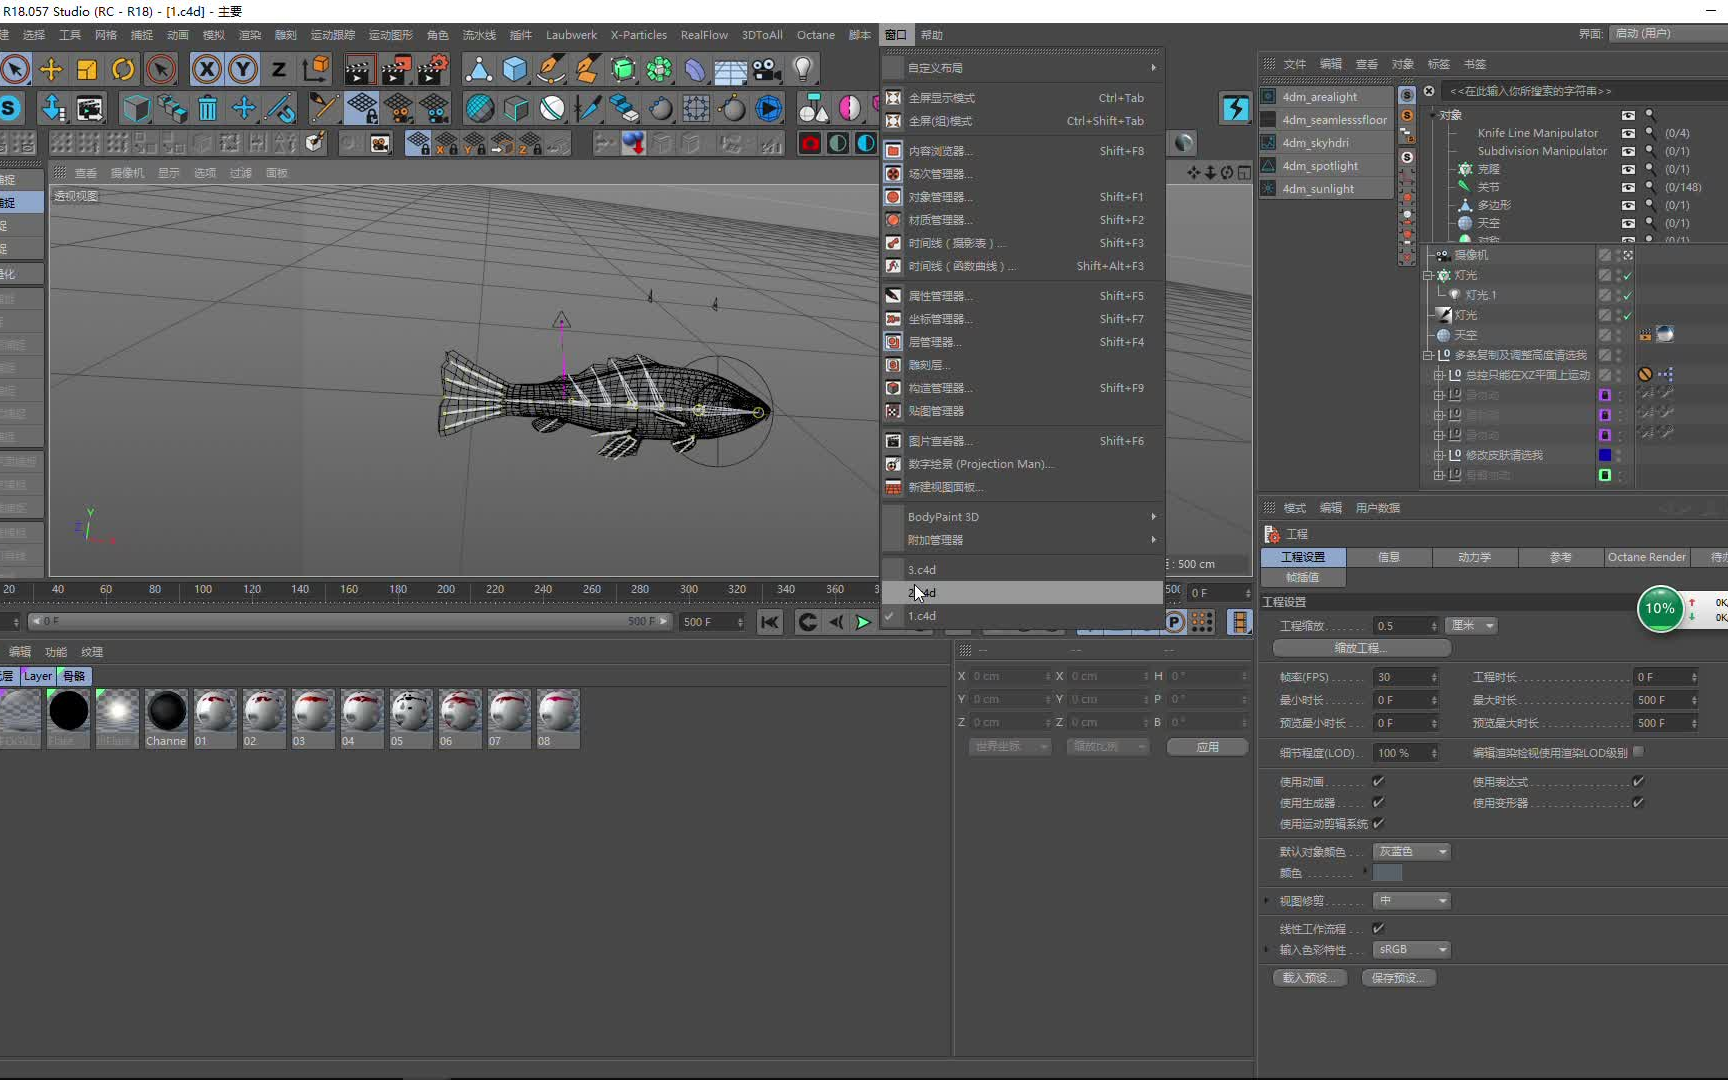Select the Rotate tool icon
The width and height of the screenshot is (1728, 1080).
coord(123,69)
